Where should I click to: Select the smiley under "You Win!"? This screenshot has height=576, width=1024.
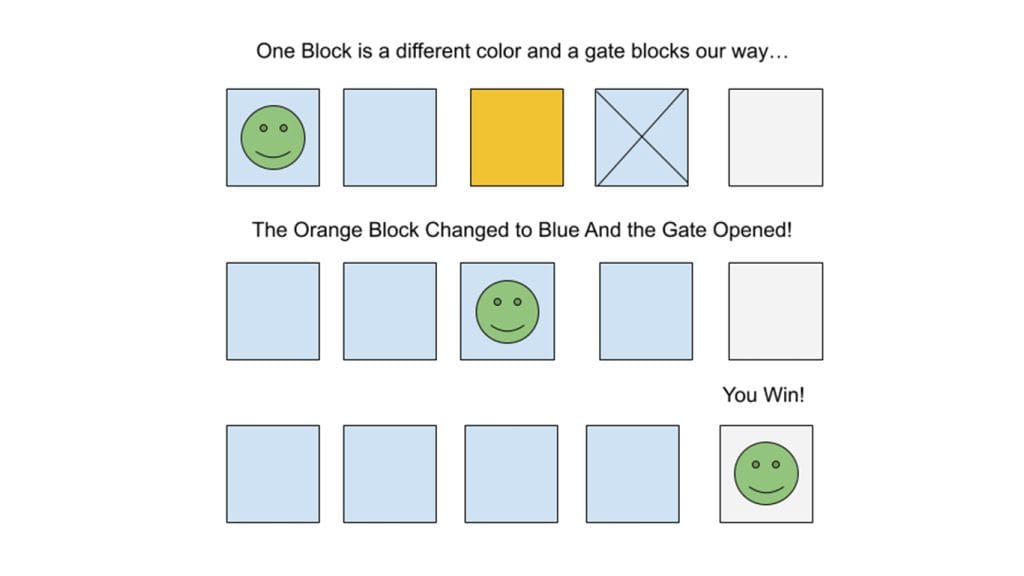(766, 474)
